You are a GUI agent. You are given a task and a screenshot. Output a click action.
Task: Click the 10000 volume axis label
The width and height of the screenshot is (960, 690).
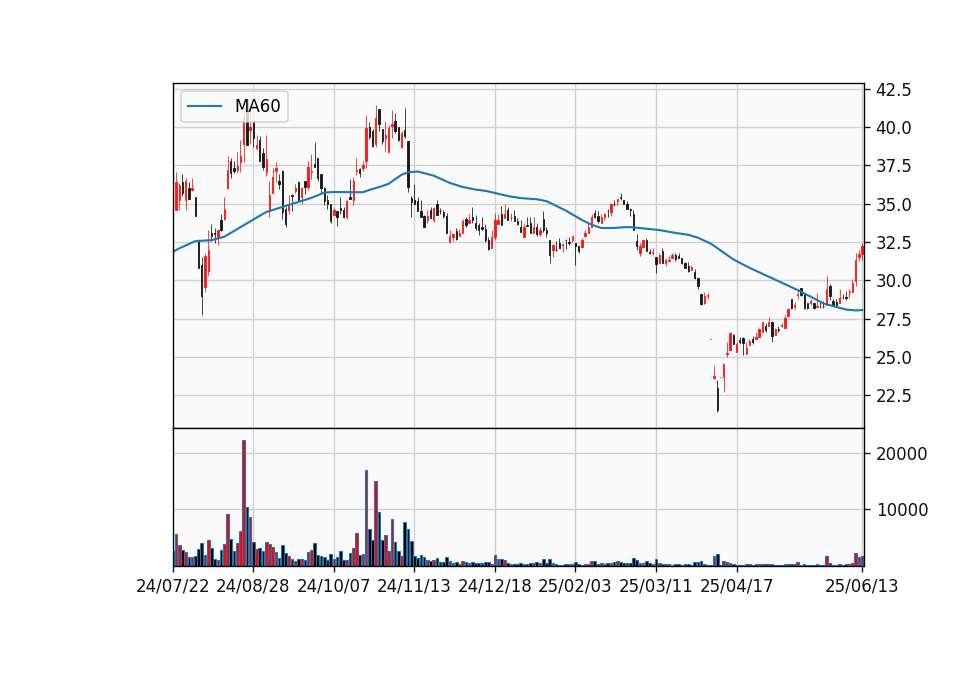tap(902, 510)
